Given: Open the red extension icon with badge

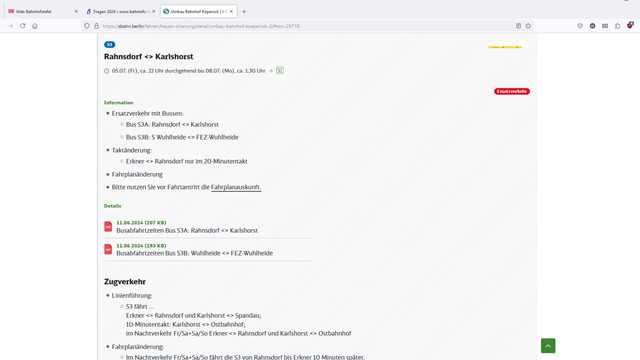Looking at the screenshot, I should point(630,25).
